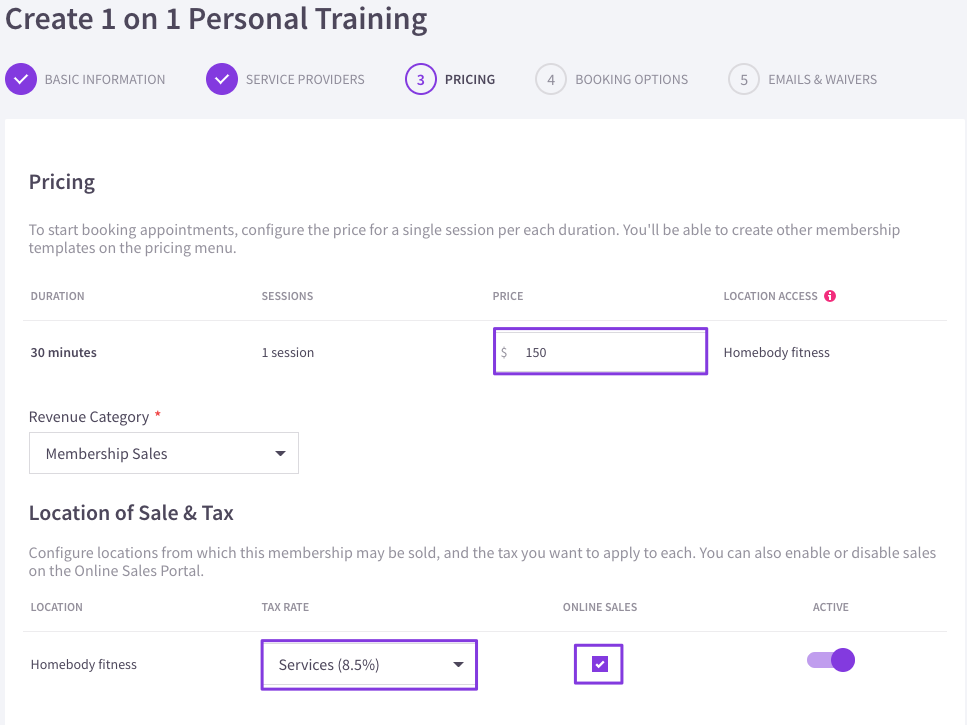Expand tax rate list using the arrow
Image resolution: width=967 pixels, height=725 pixels.
click(458, 665)
